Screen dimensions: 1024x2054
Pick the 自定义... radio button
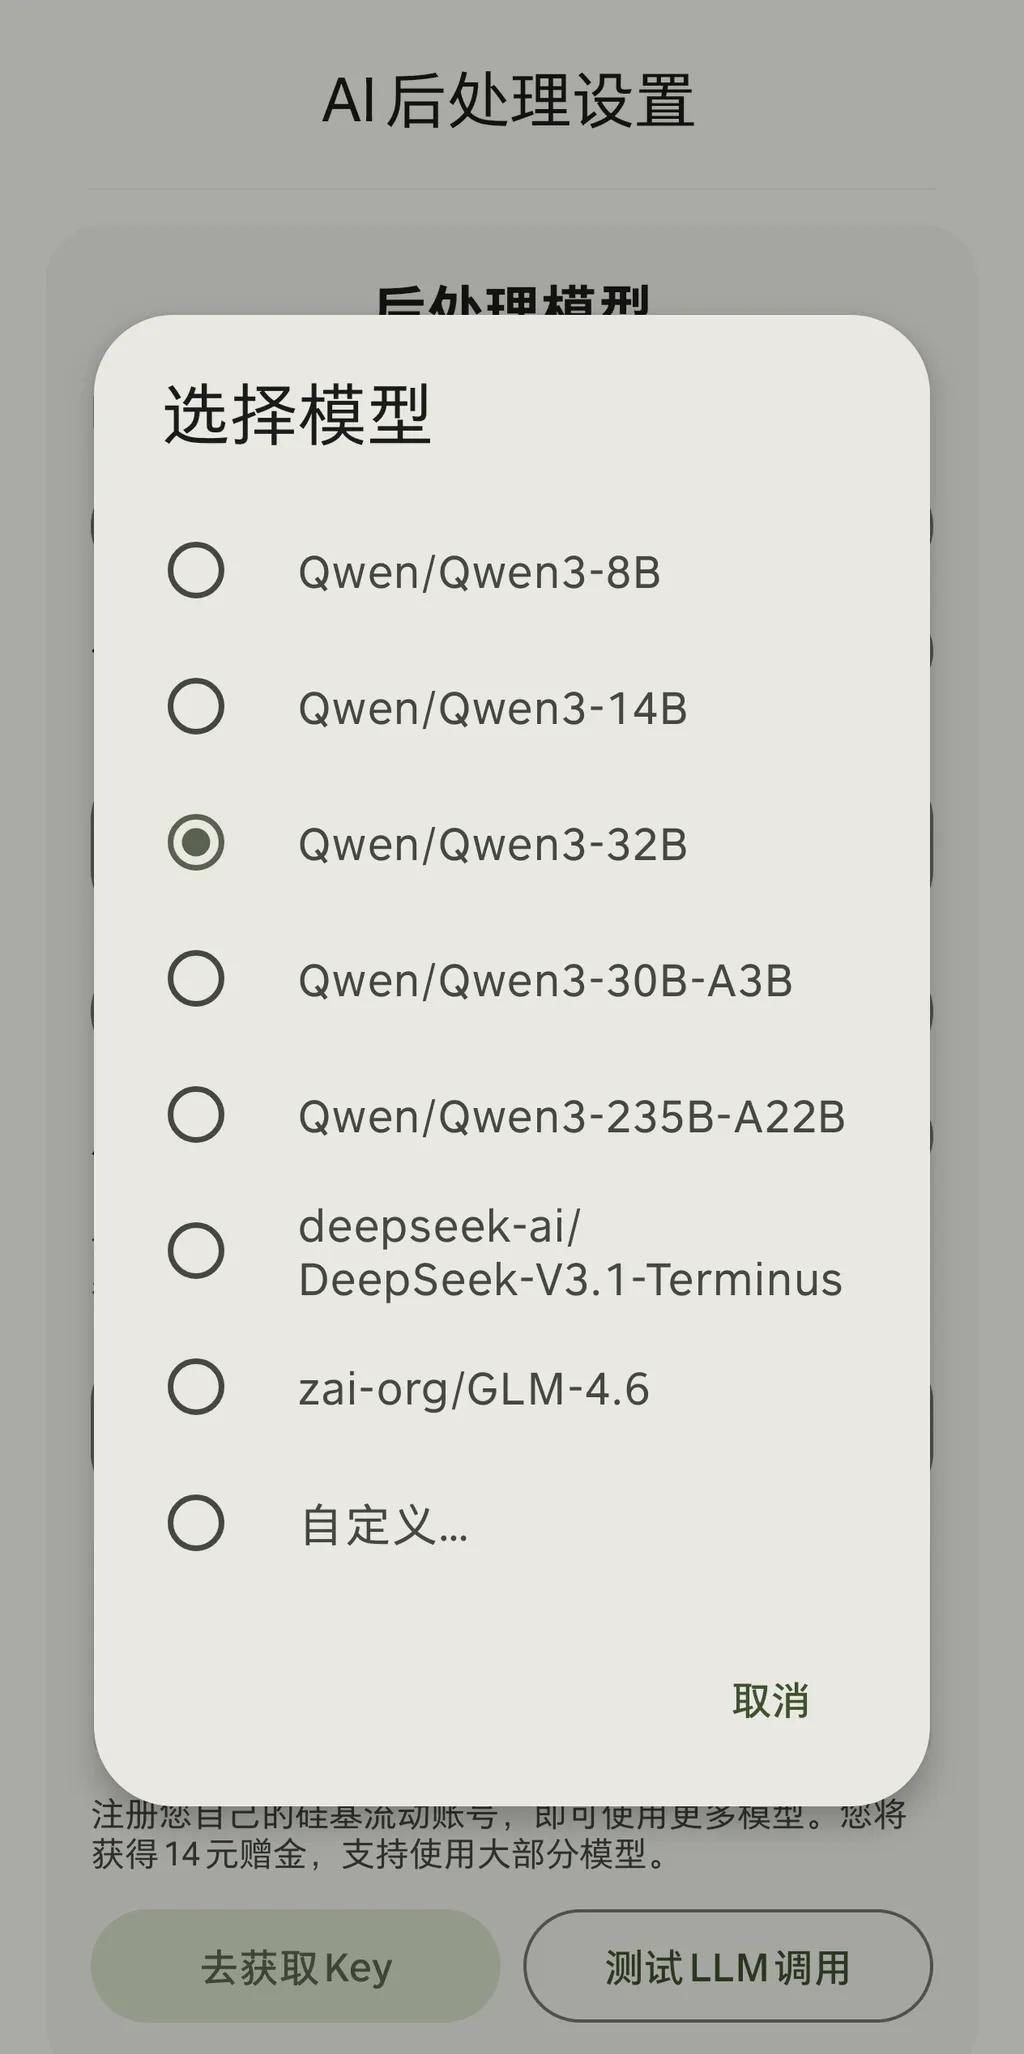[196, 1523]
